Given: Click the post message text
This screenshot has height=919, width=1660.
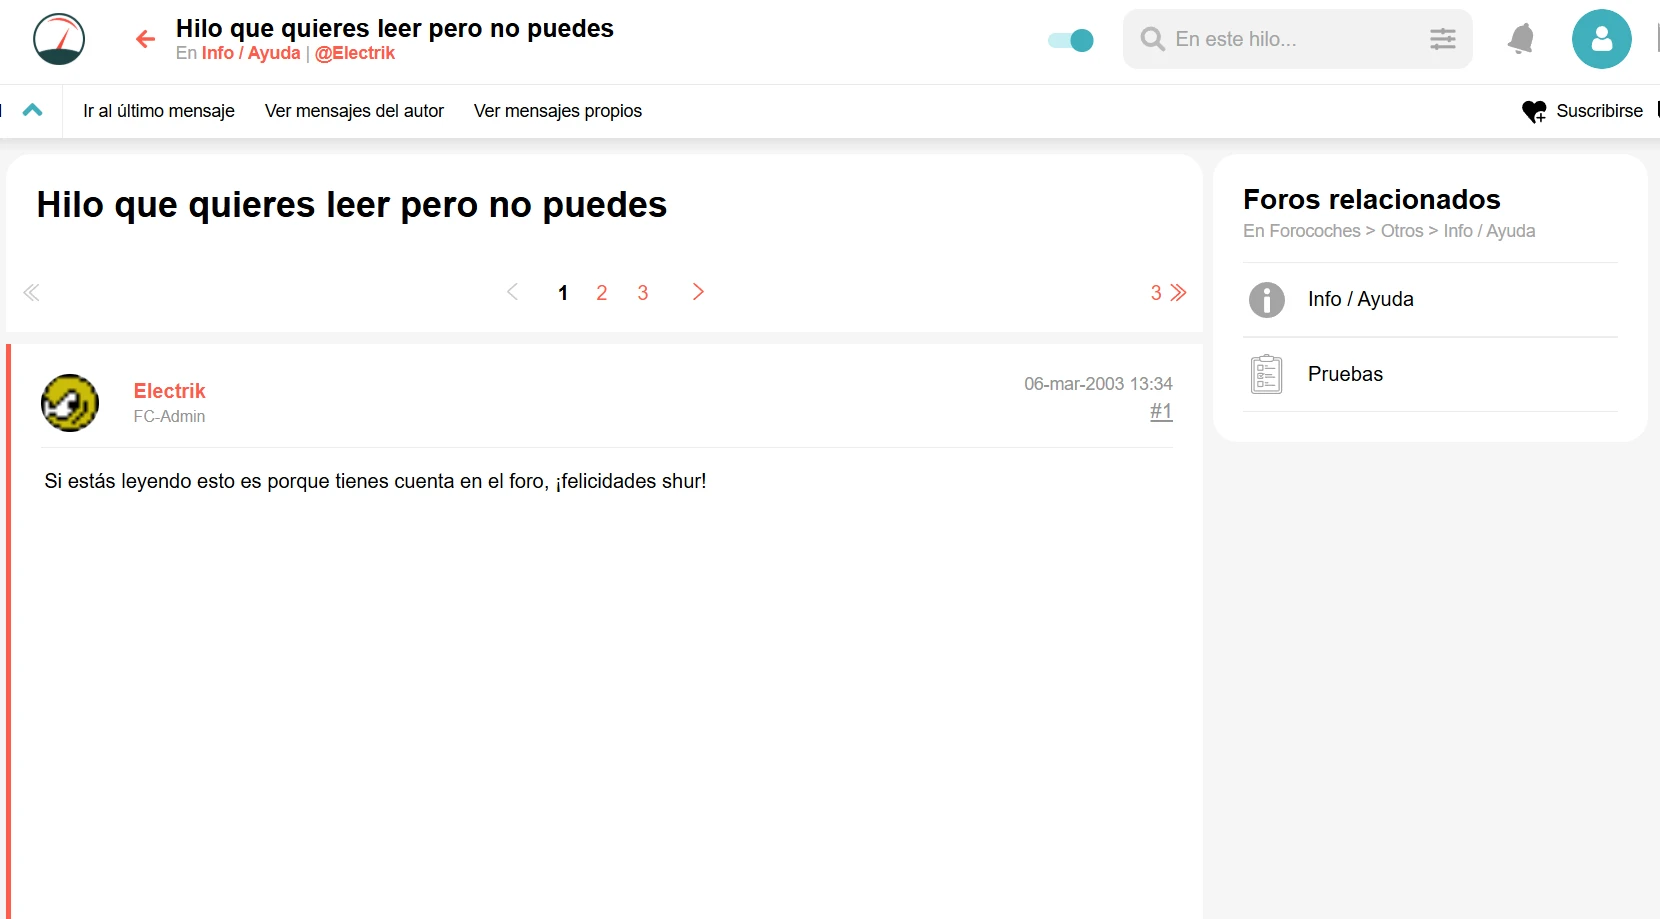Looking at the screenshot, I should pos(375,481).
